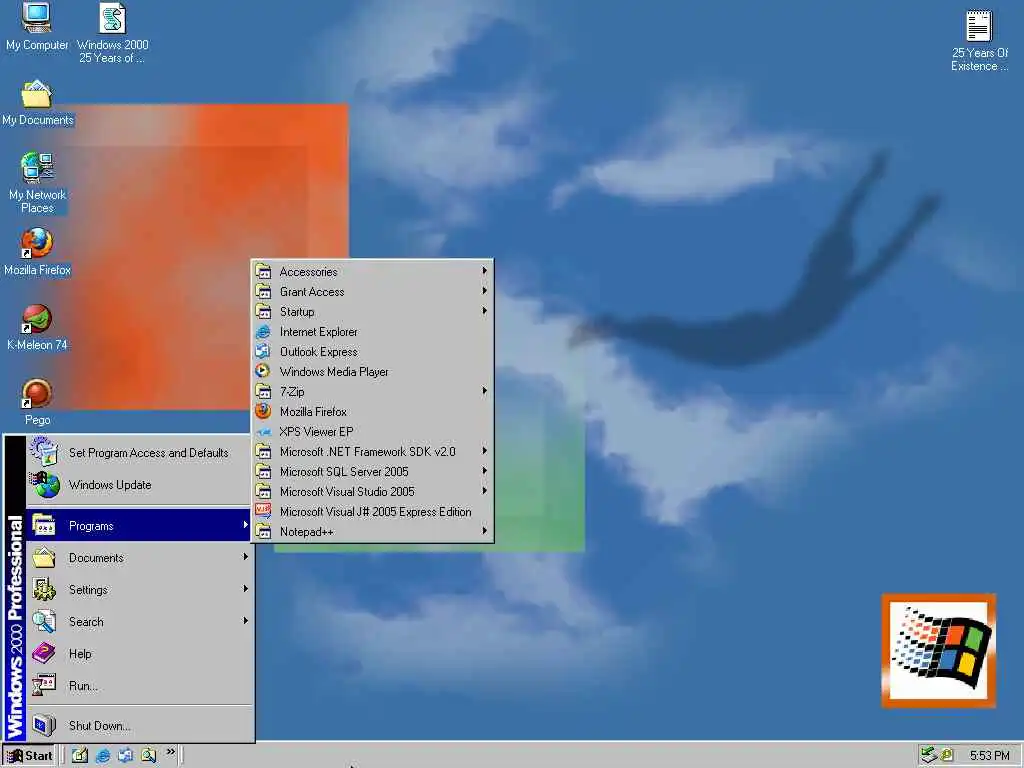Select Settings in the Start menu
Image resolution: width=1024 pixels, height=768 pixels.
click(x=139, y=589)
